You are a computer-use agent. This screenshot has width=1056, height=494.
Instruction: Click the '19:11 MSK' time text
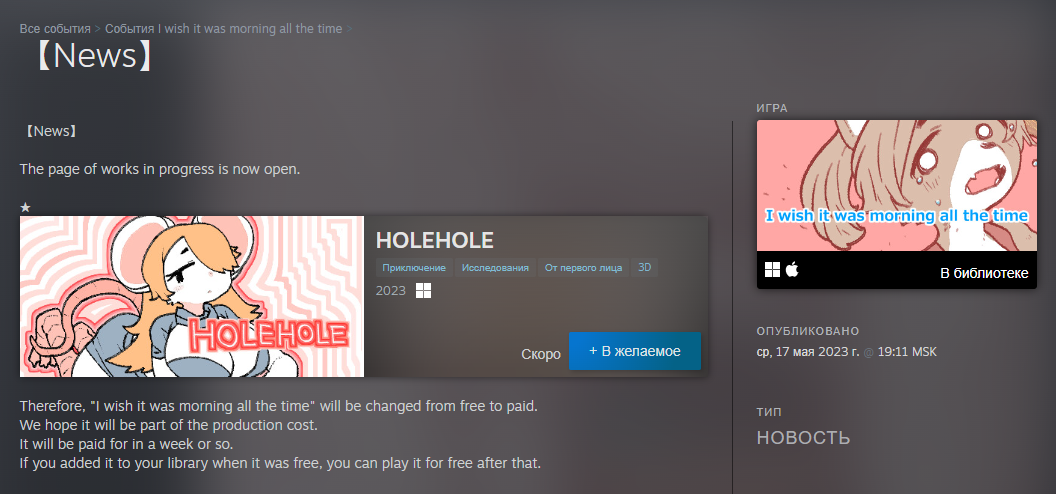click(906, 352)
